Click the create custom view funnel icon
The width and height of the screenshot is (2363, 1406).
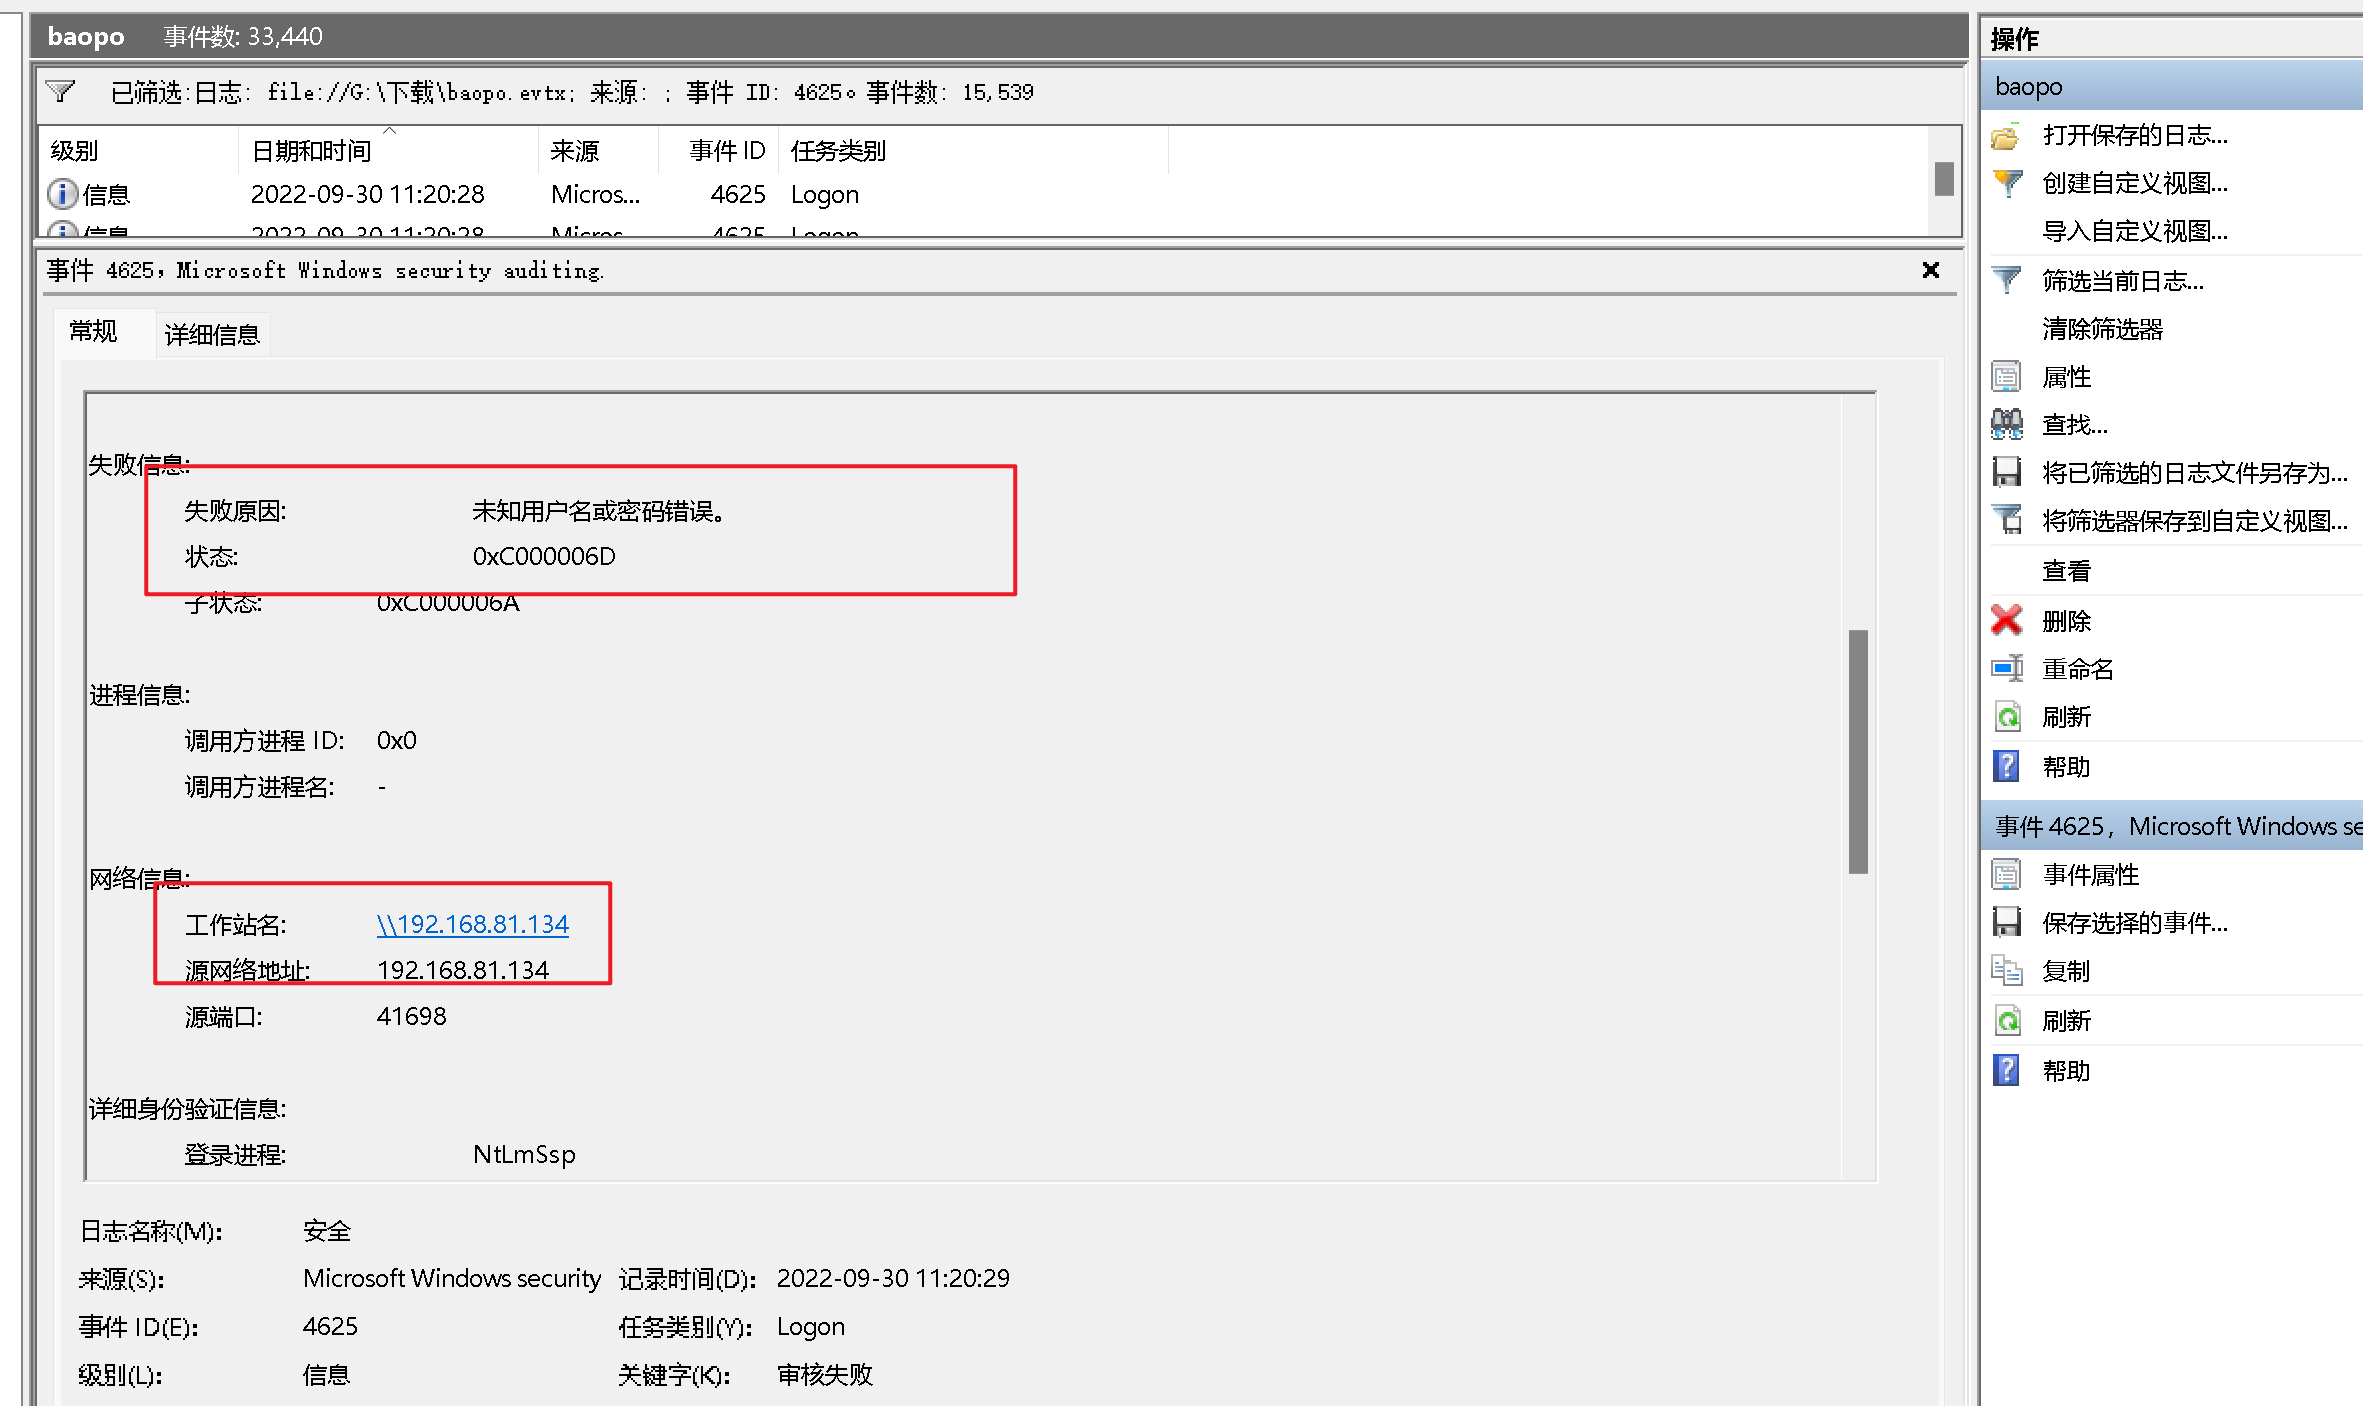coord(2007,183)
